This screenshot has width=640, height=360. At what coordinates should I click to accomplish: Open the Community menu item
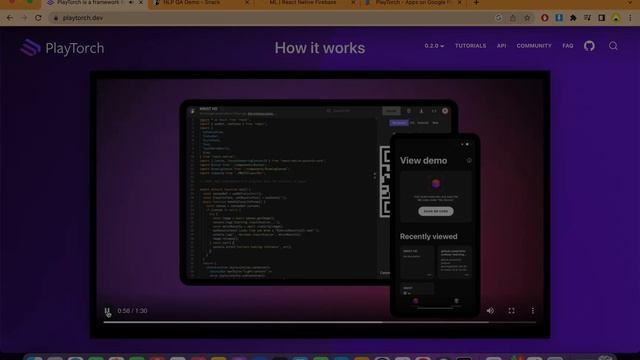[x=534, y=46]
